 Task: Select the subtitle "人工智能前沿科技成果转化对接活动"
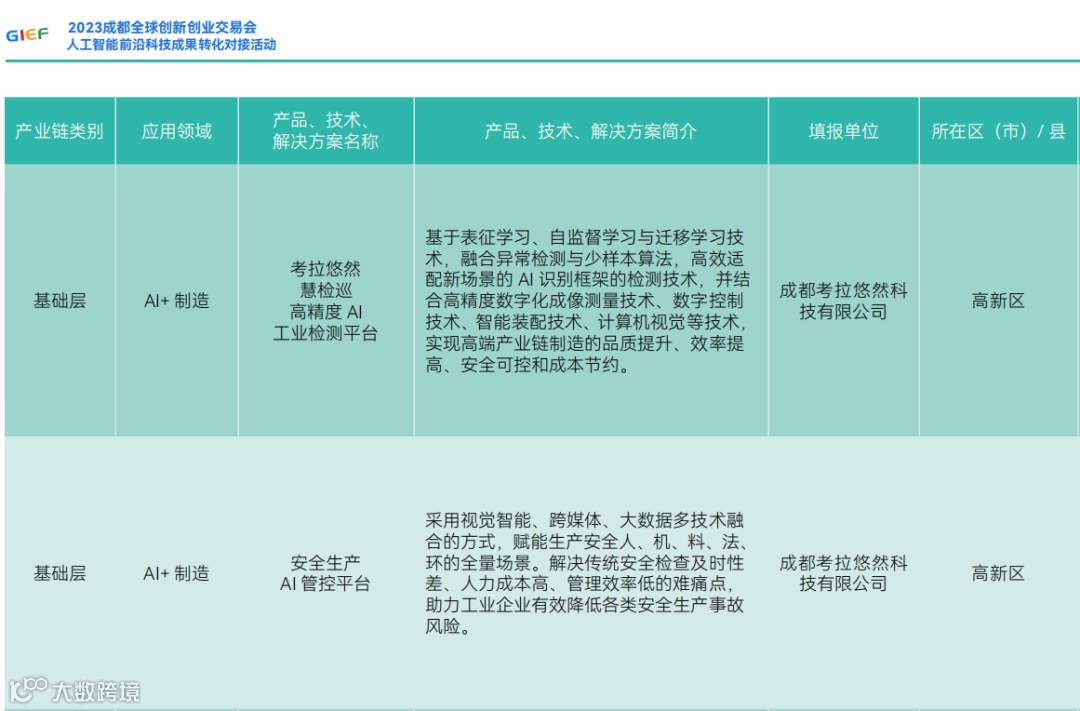pos(172,45)
